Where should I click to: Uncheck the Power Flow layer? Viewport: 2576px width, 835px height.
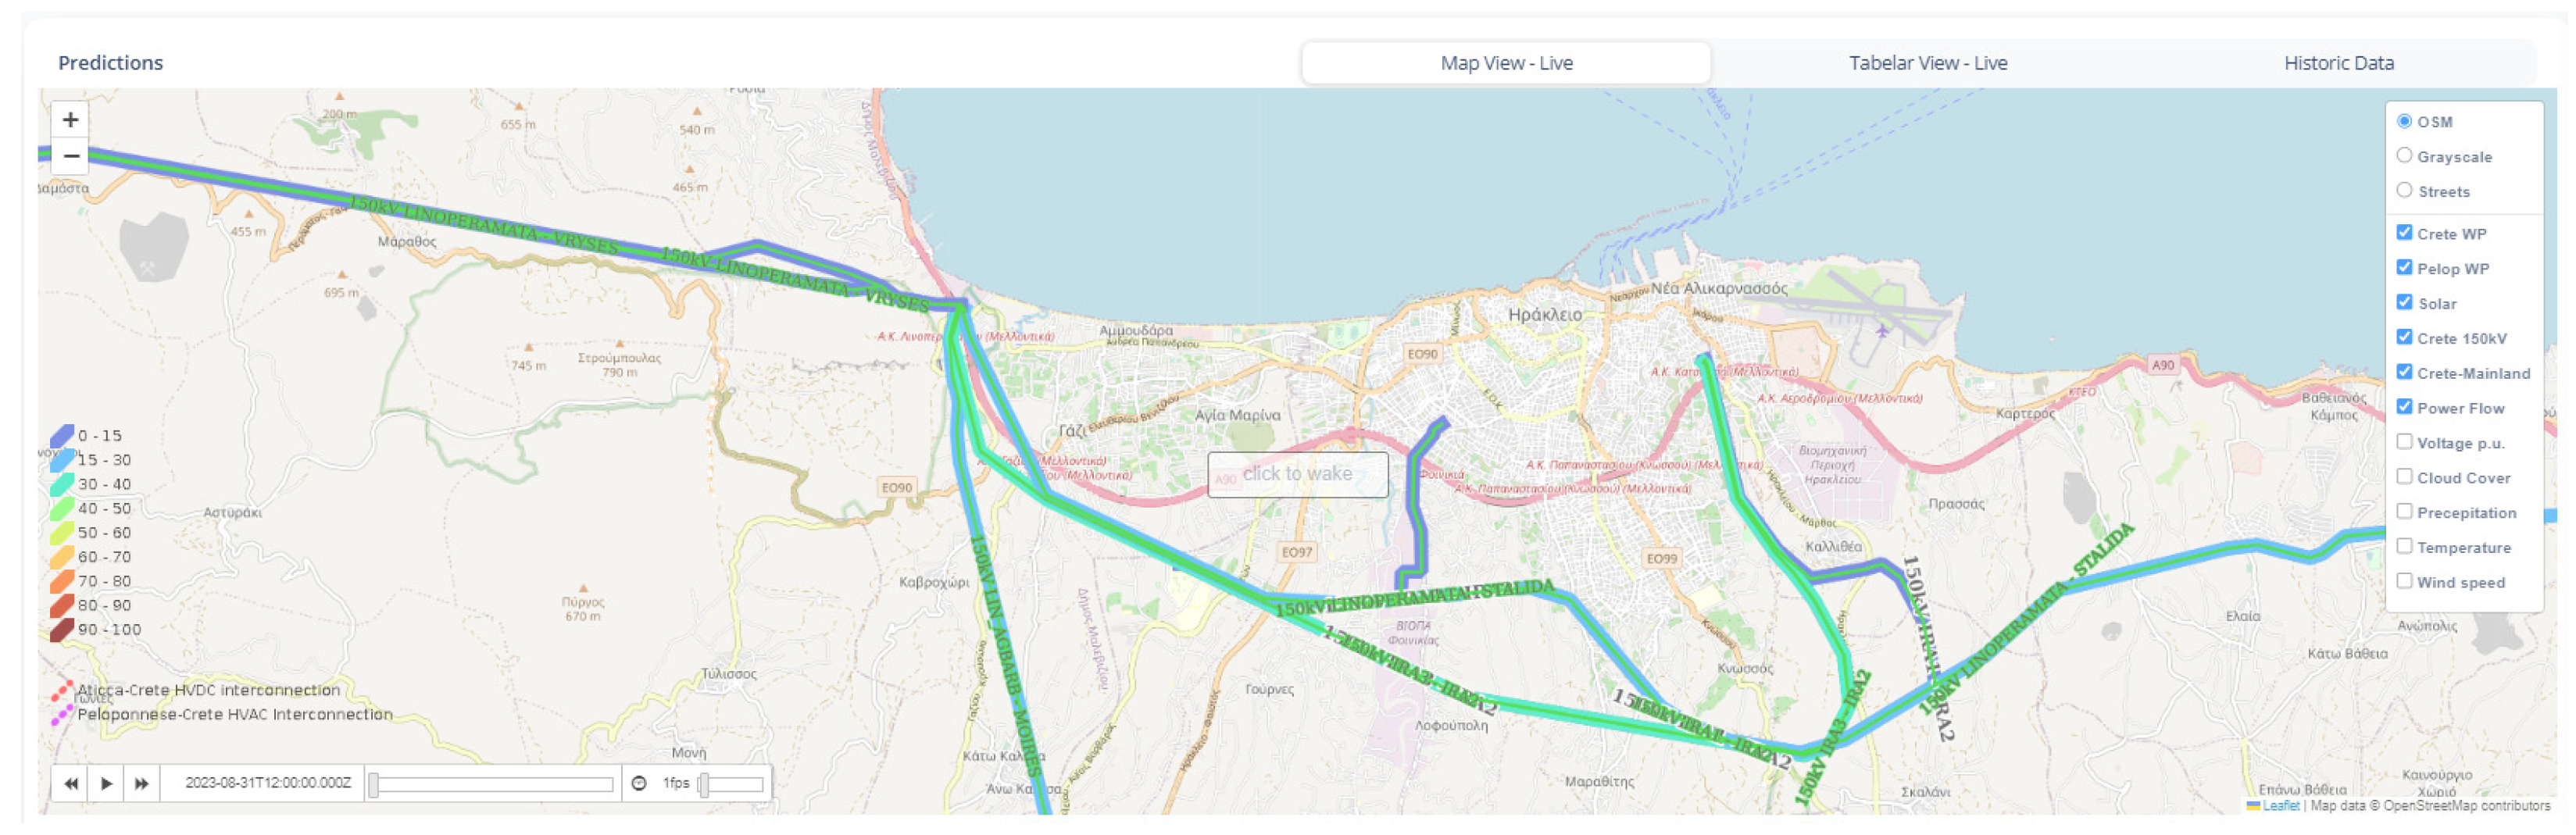click(x=2405, y=407)
